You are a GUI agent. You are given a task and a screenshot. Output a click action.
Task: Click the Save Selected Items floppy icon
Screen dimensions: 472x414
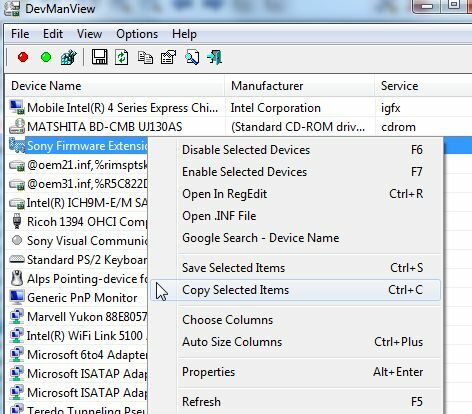click(x=99, y=57)
